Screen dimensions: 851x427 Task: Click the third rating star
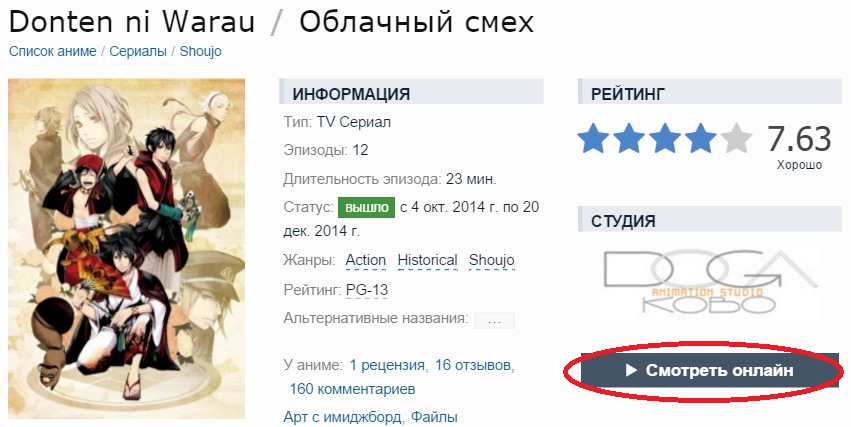point(664,138)
